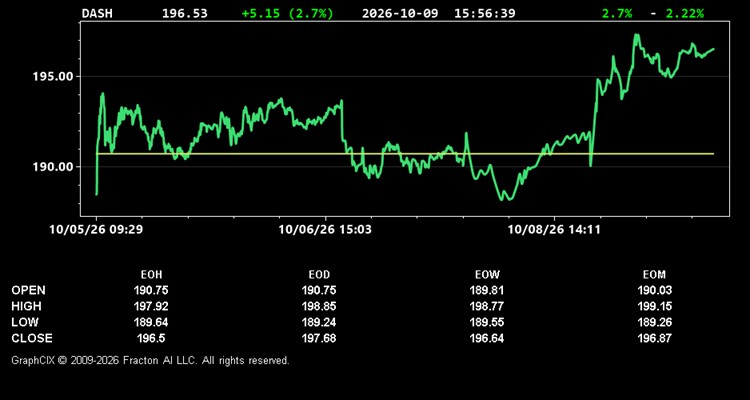
Task: Click the EOM open value 190.03
Action: tap(654, 290)
